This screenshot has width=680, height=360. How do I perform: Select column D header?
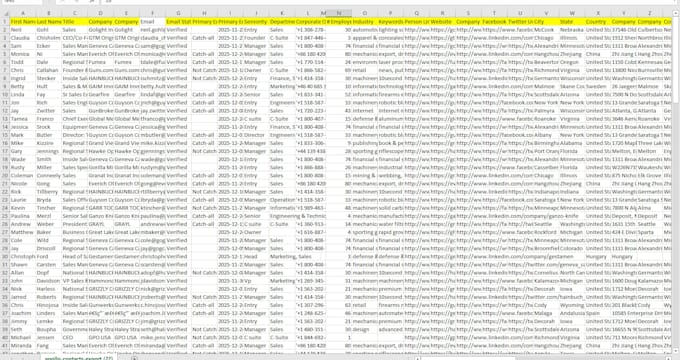coord(101,13)
